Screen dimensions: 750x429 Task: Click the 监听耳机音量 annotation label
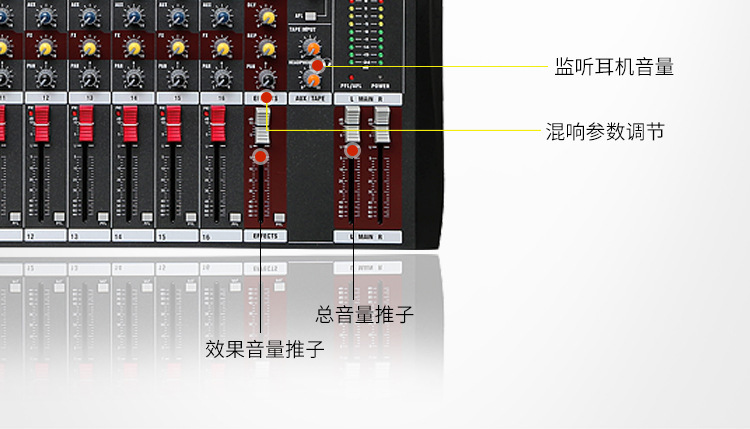(x=614, y=66)
